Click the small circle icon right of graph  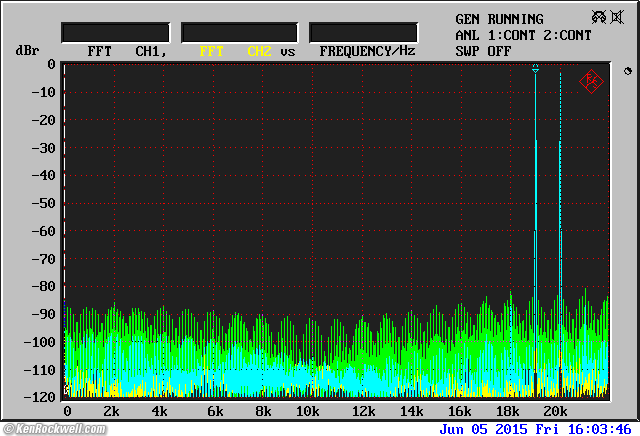pyautogui.click(x=627, y=71)
